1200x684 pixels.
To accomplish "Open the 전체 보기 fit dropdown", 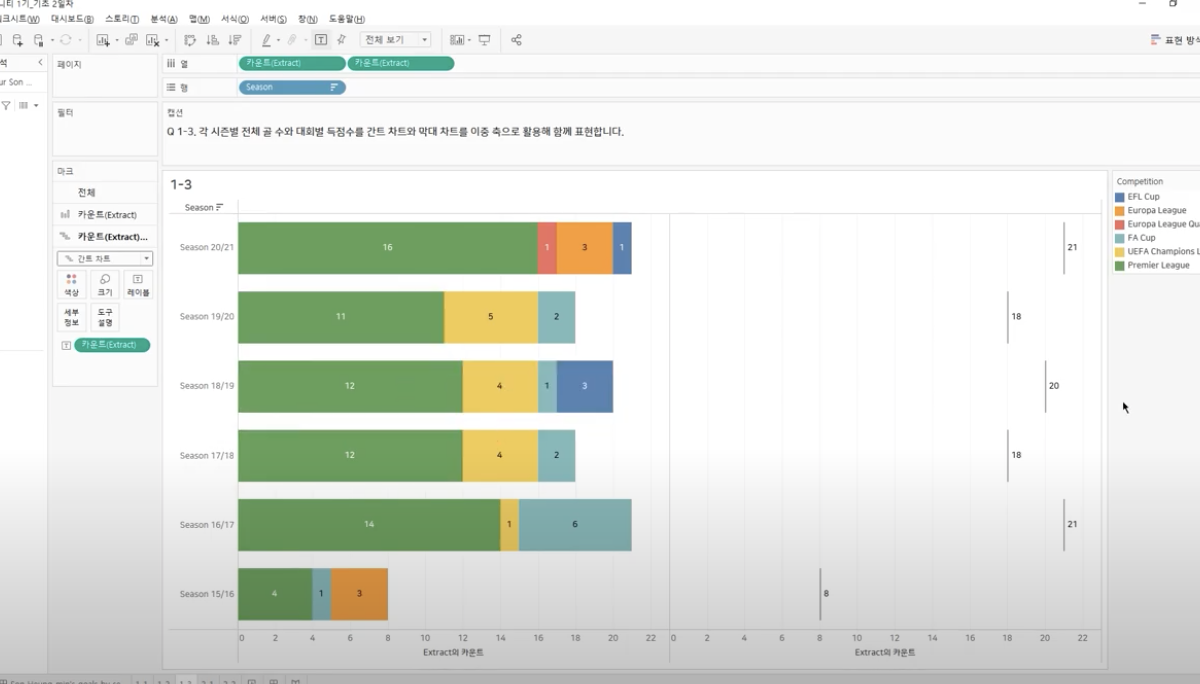I will click(x=395, y=40).
